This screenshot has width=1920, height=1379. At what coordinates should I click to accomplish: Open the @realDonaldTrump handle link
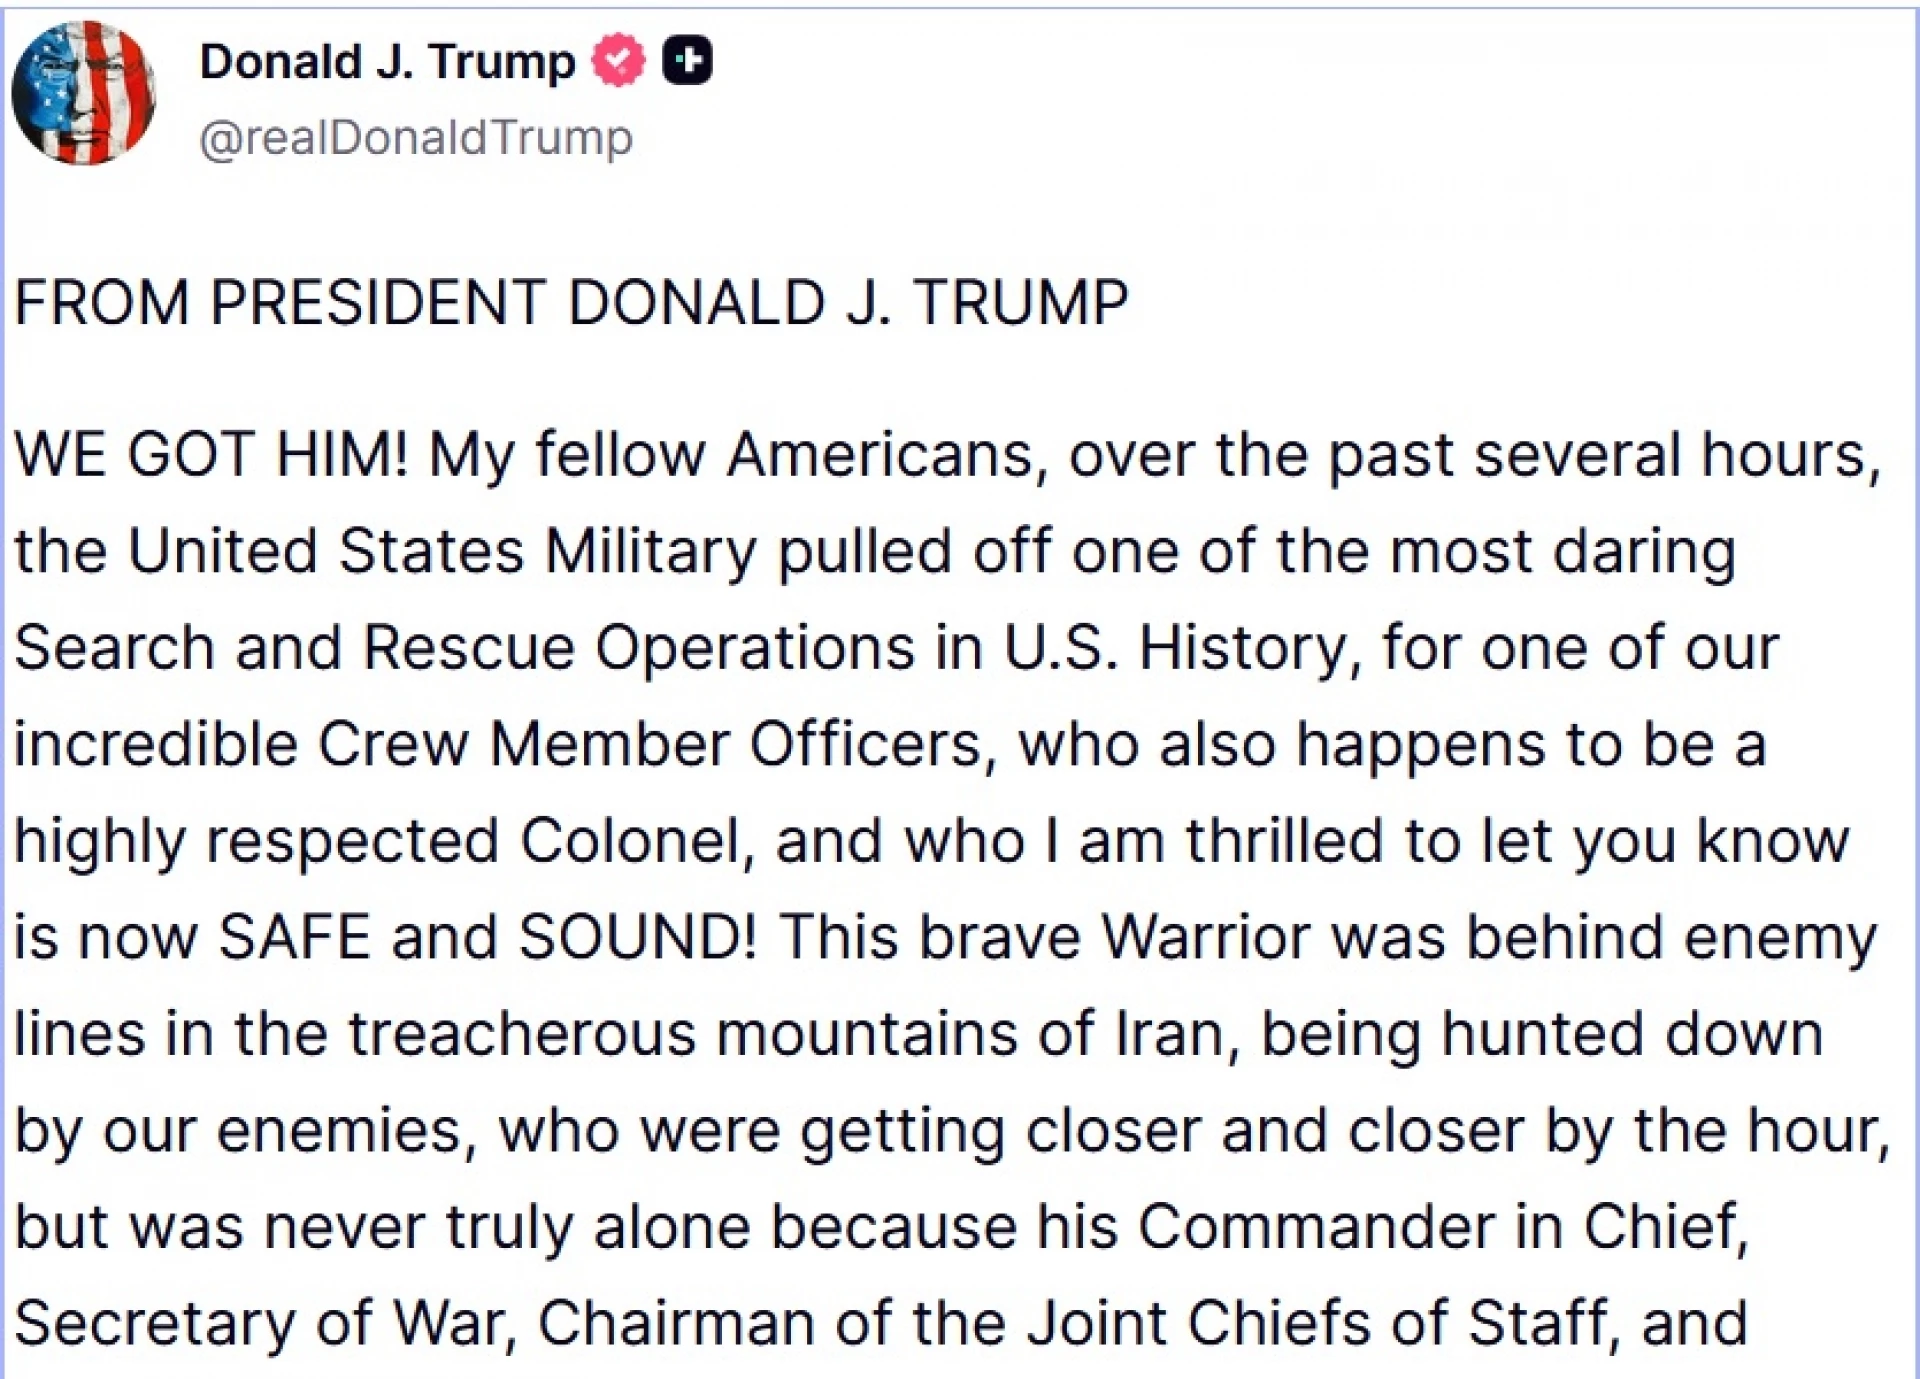pos(416,137)
